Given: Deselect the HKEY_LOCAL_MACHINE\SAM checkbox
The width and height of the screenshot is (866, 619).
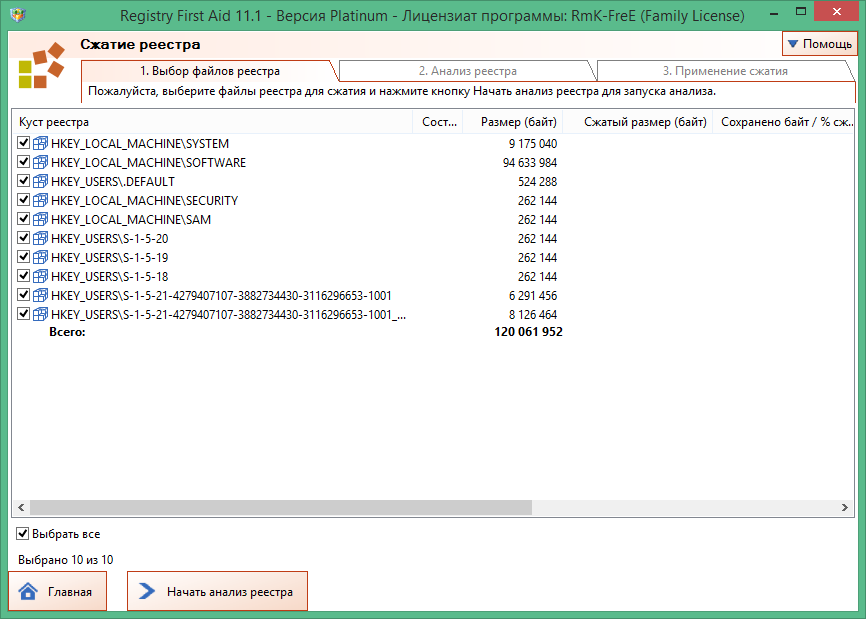Looking at the screenshot, I should [23, 219].
